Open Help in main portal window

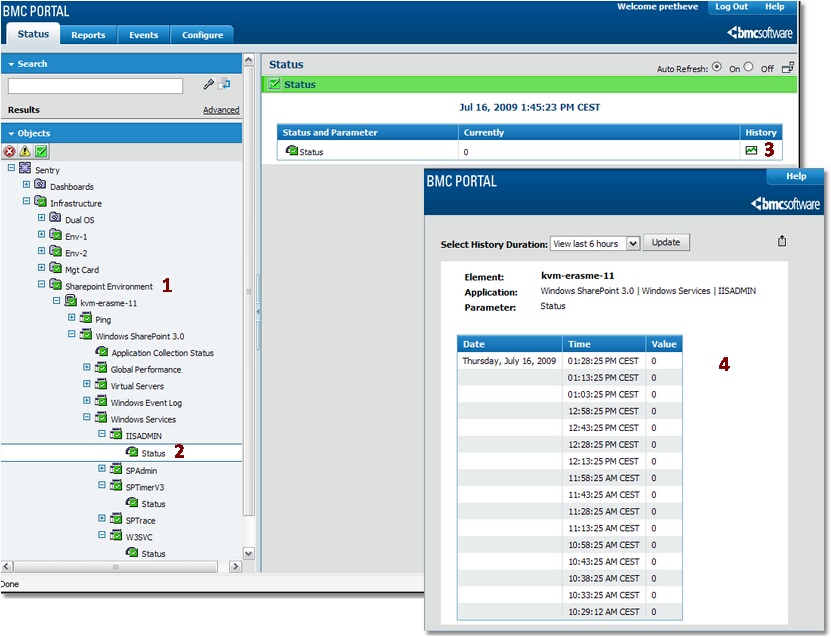point(774,6)
